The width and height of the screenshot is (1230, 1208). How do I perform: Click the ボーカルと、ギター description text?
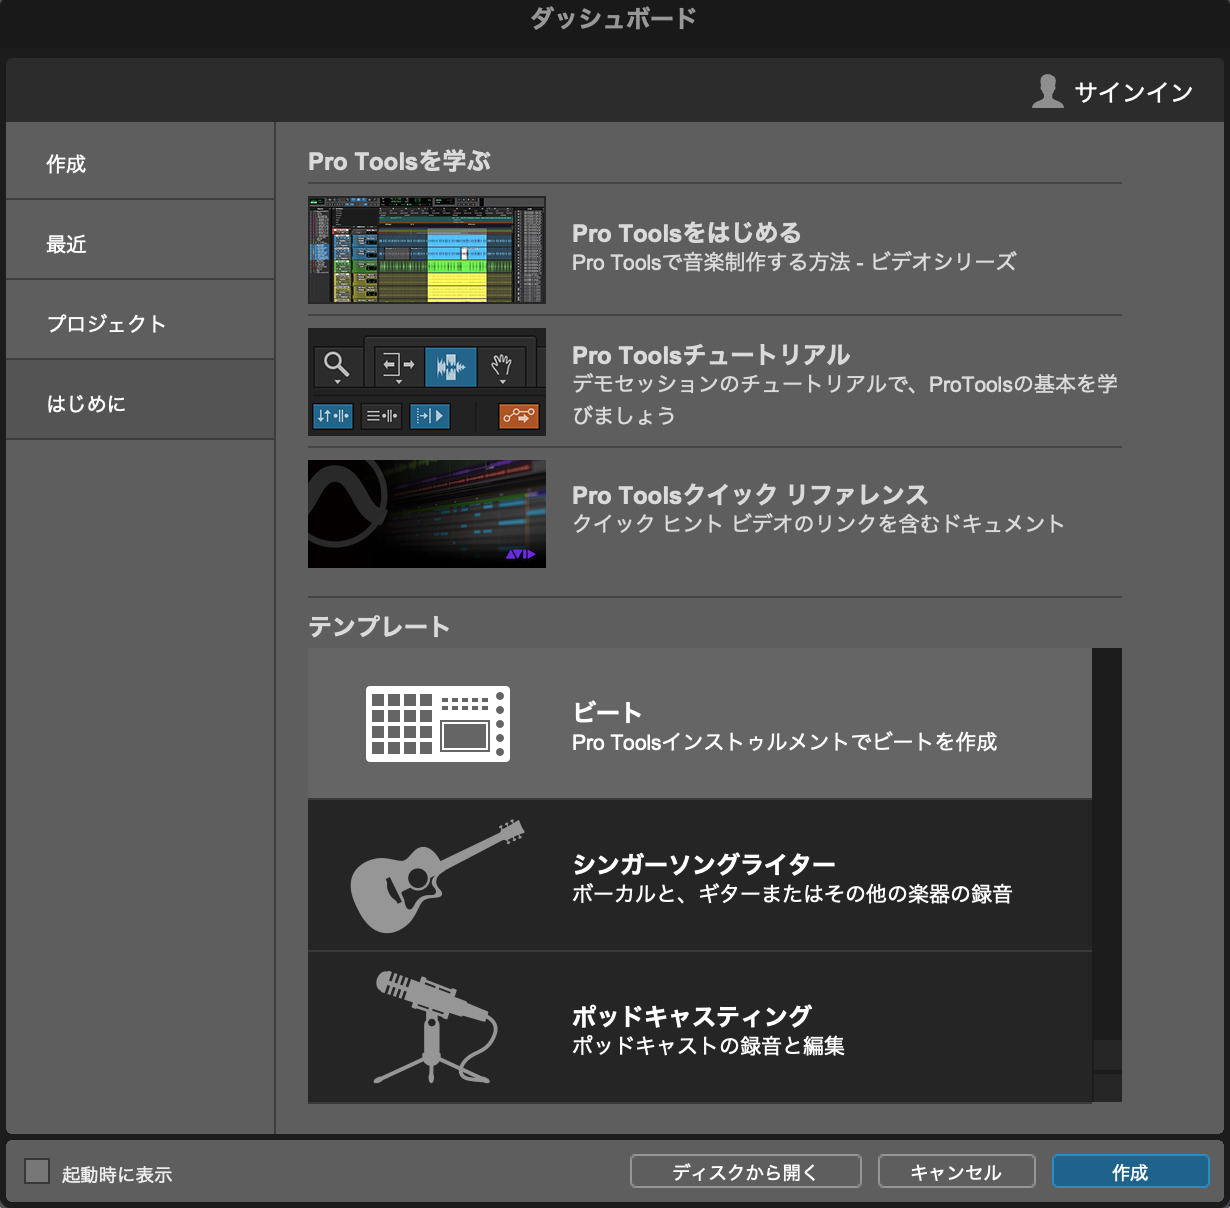pyautogui.click(x=792, y=894)
